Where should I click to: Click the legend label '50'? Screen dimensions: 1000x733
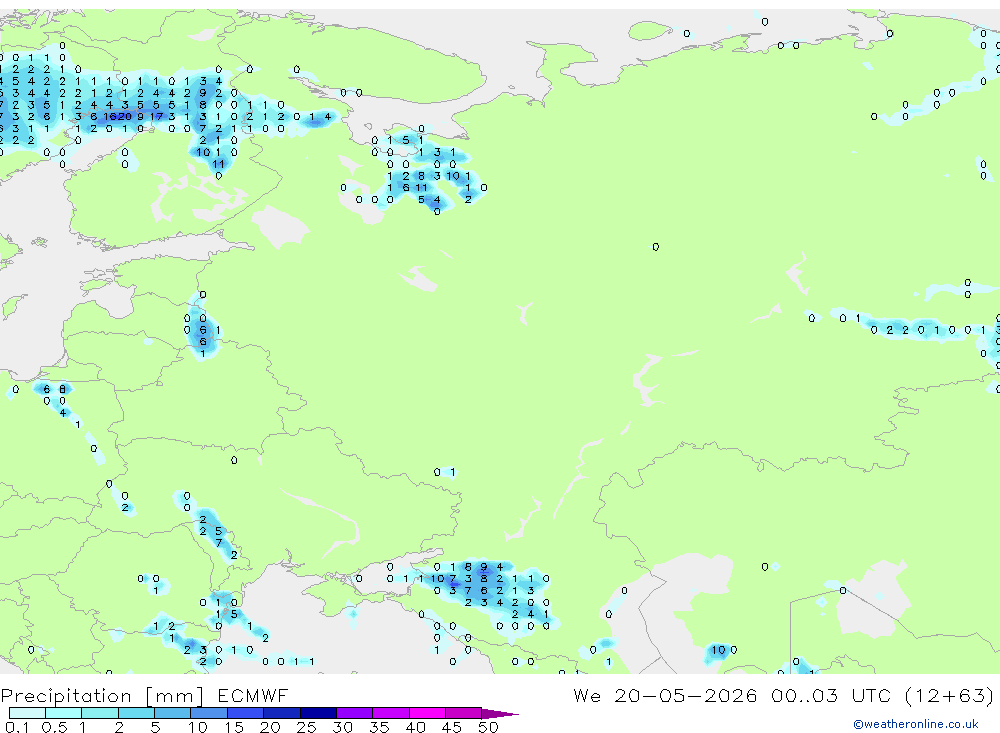pyautogui.click(x=488, y=727)
